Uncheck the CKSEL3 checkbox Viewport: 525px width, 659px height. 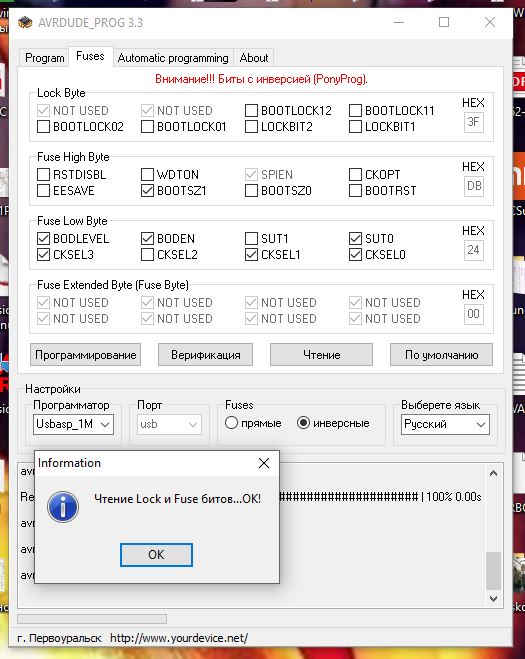pyautogui.click(x=43, y=254)
